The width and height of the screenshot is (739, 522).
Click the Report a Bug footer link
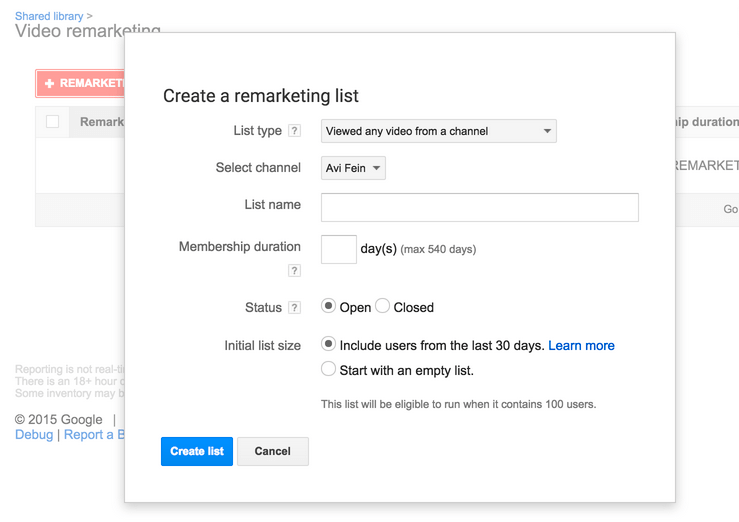(x=94, y=435)
